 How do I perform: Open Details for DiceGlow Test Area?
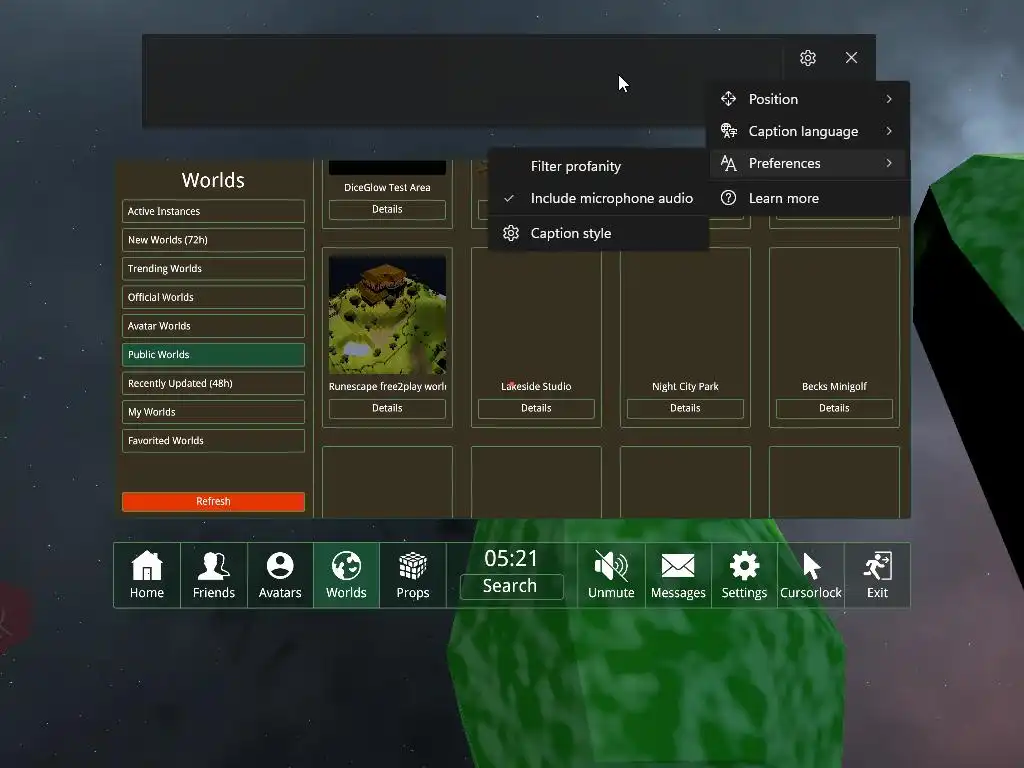coord(387,210)
